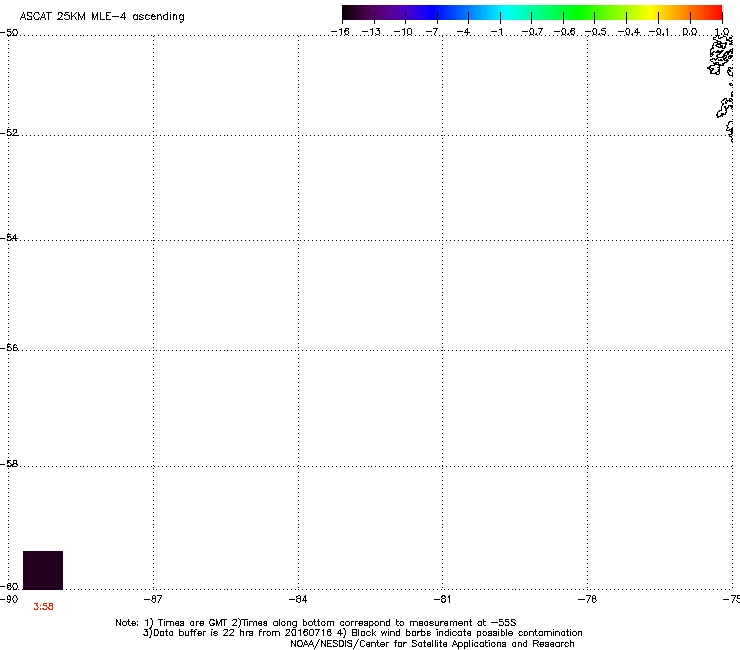The image size is (740, 650).
Task: Click the -0.1 color bar label
Action: point(659,32)
